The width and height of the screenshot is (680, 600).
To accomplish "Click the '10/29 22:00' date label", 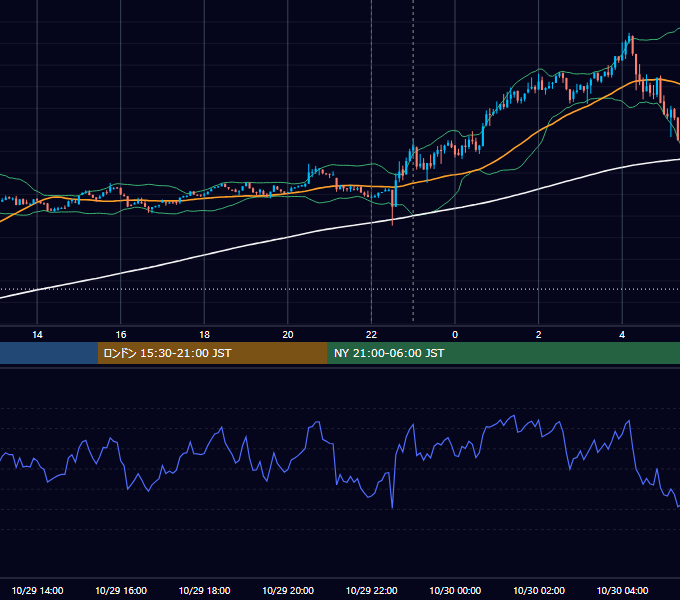I will (x=371, y=590).
